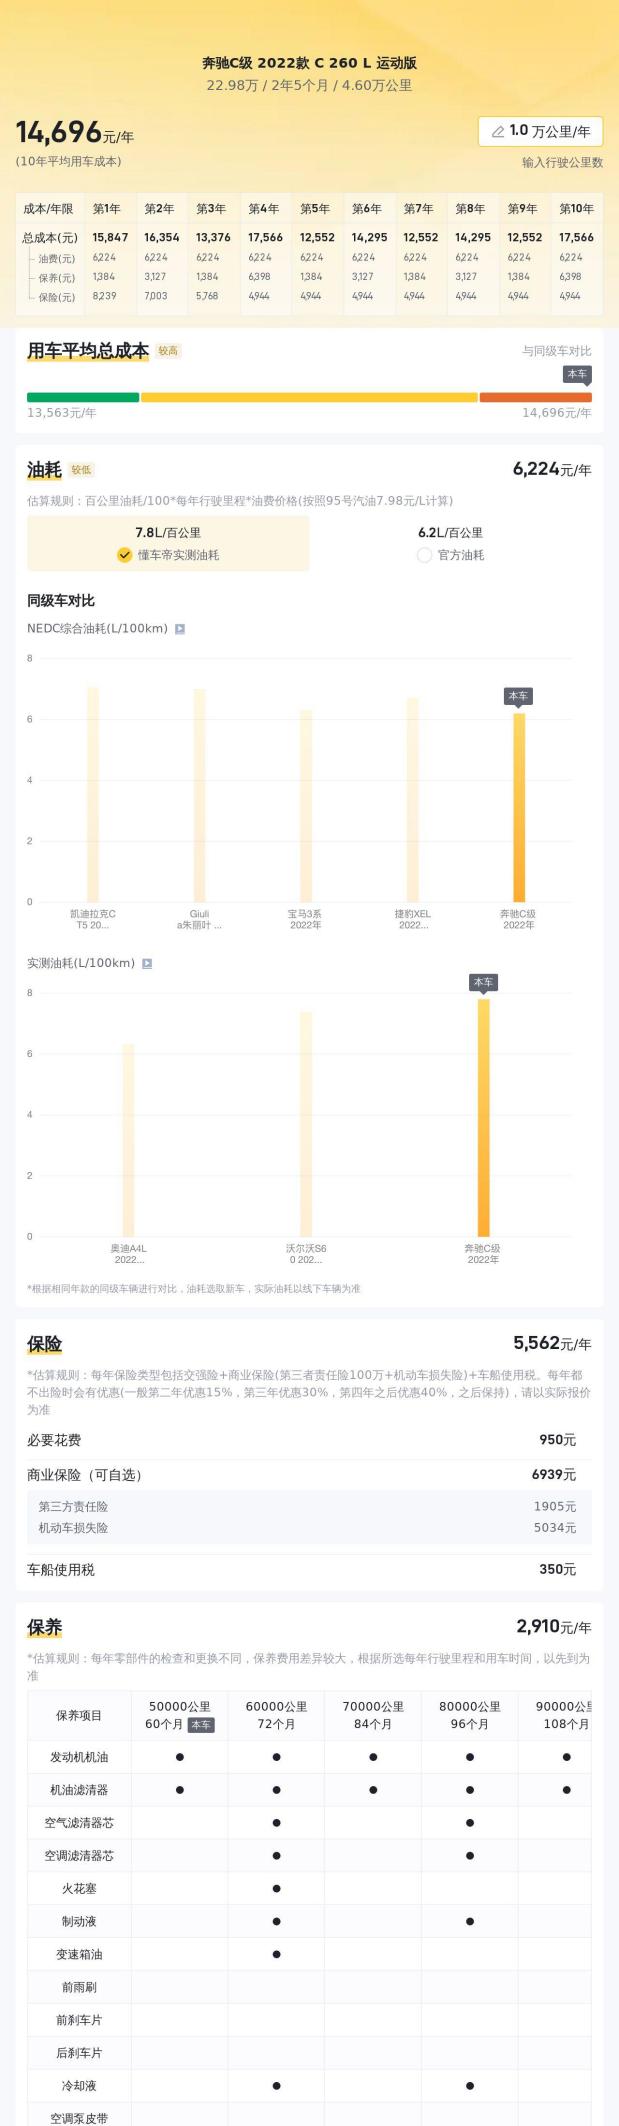619x2126 pixels.
Task: Click the 商业保险（可自选） row
Action: pyautogui.click(x=309, y=1474)
